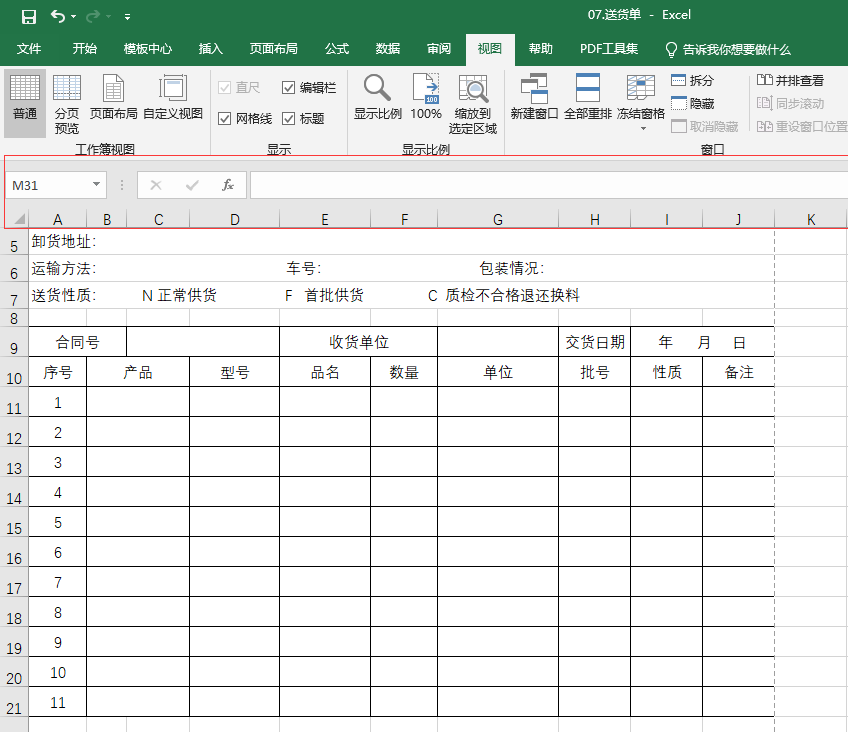Click 拆分 to split the window
Viewport: 848px width, 732px height.
coord(693,80)
